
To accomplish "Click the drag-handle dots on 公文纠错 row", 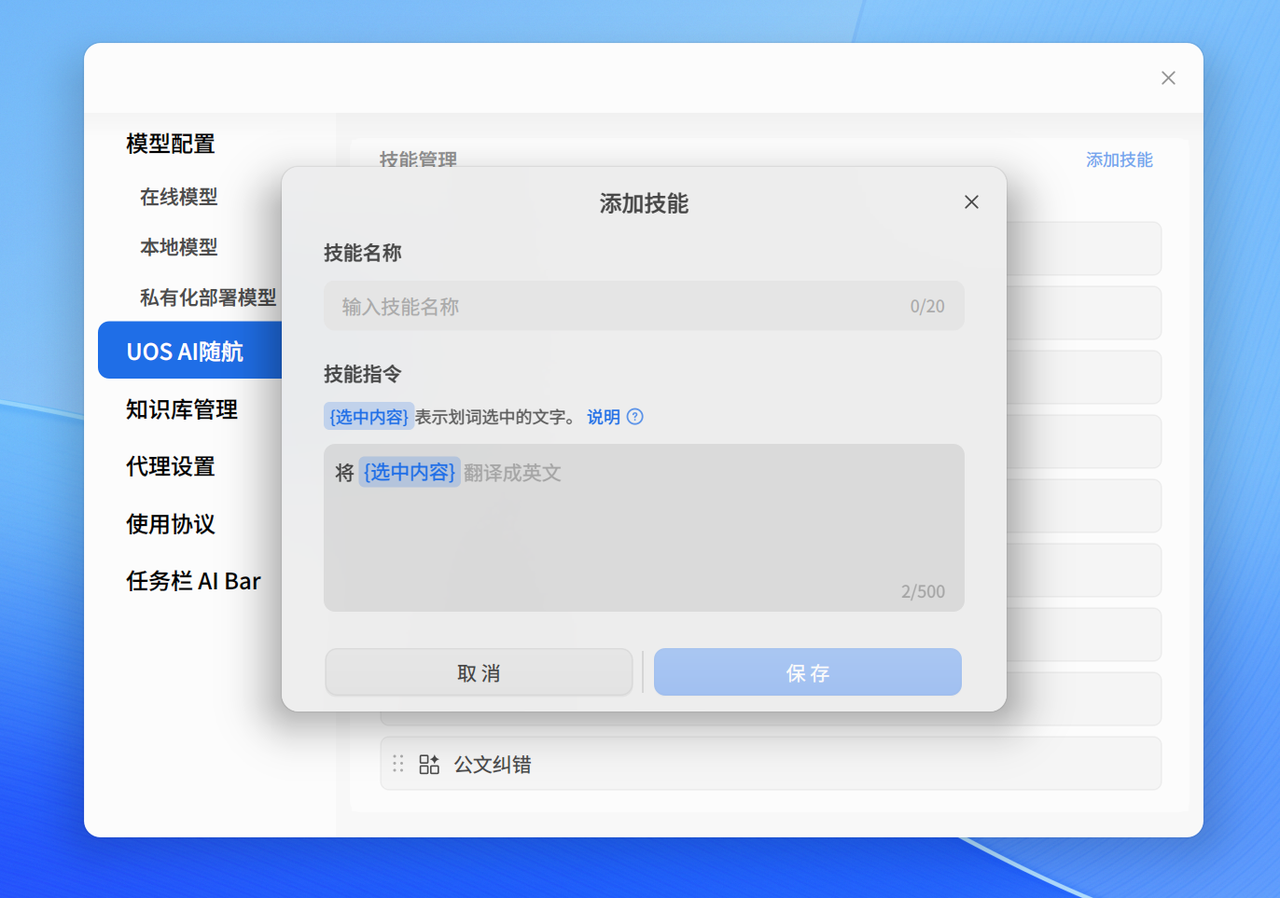I will (x=398, y=764).
